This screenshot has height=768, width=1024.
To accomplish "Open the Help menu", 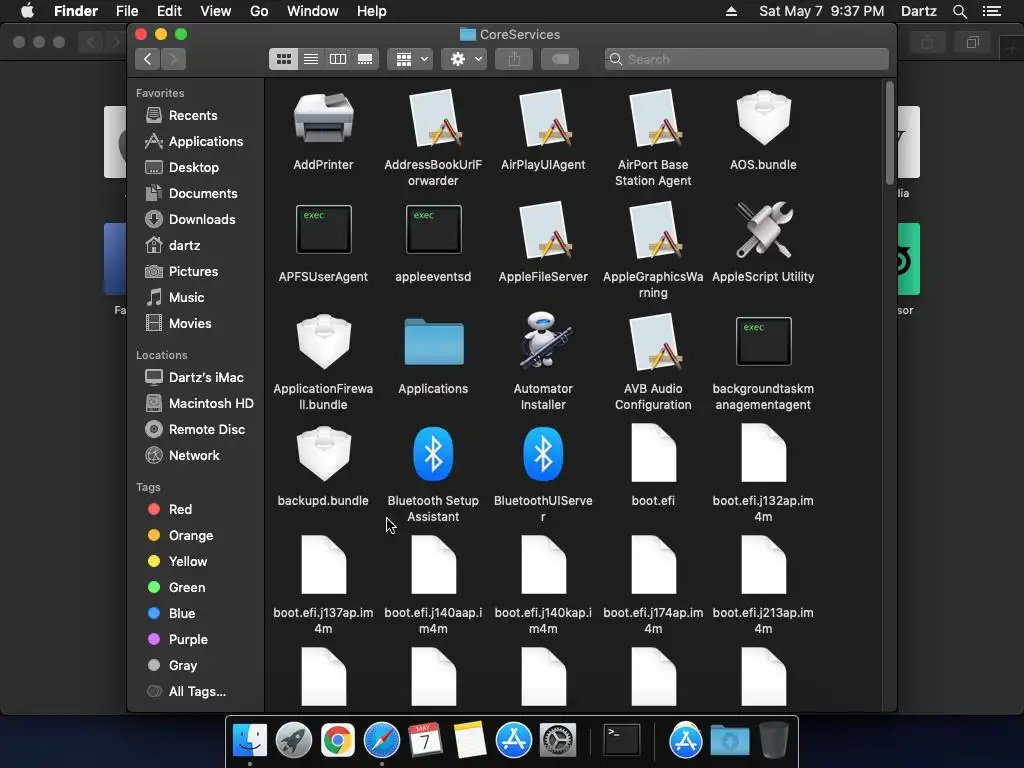I will tap(372, 11).
